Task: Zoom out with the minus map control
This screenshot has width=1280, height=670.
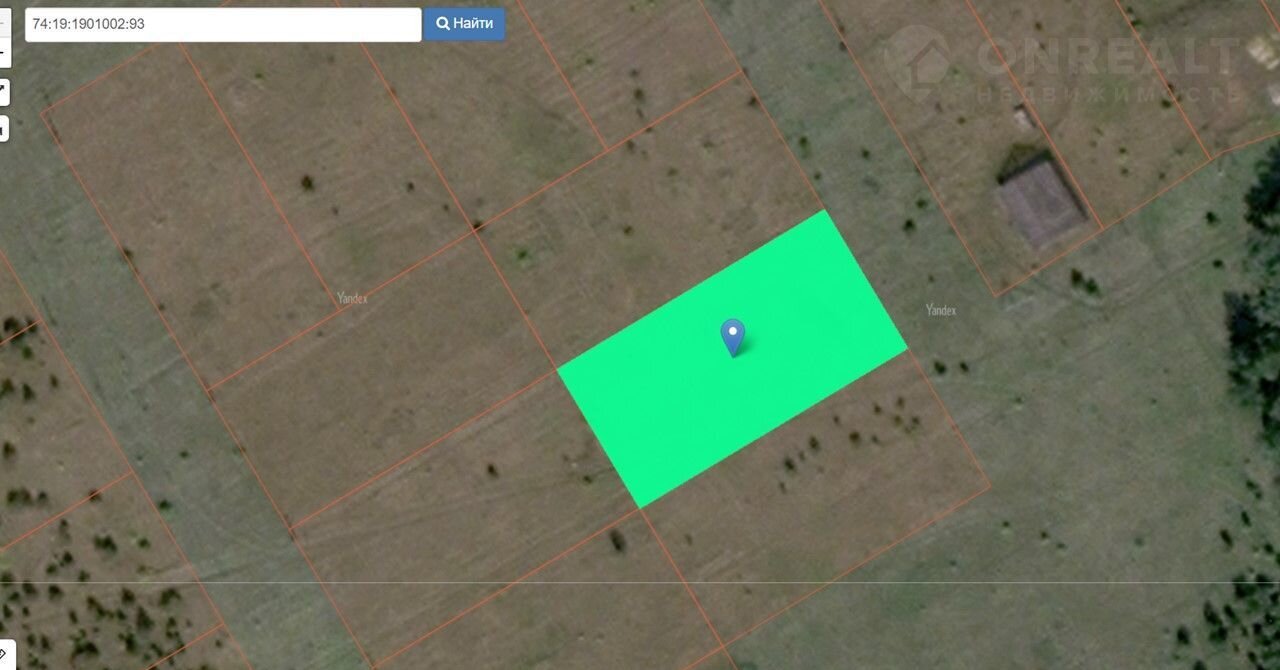Action: point(3,52)
